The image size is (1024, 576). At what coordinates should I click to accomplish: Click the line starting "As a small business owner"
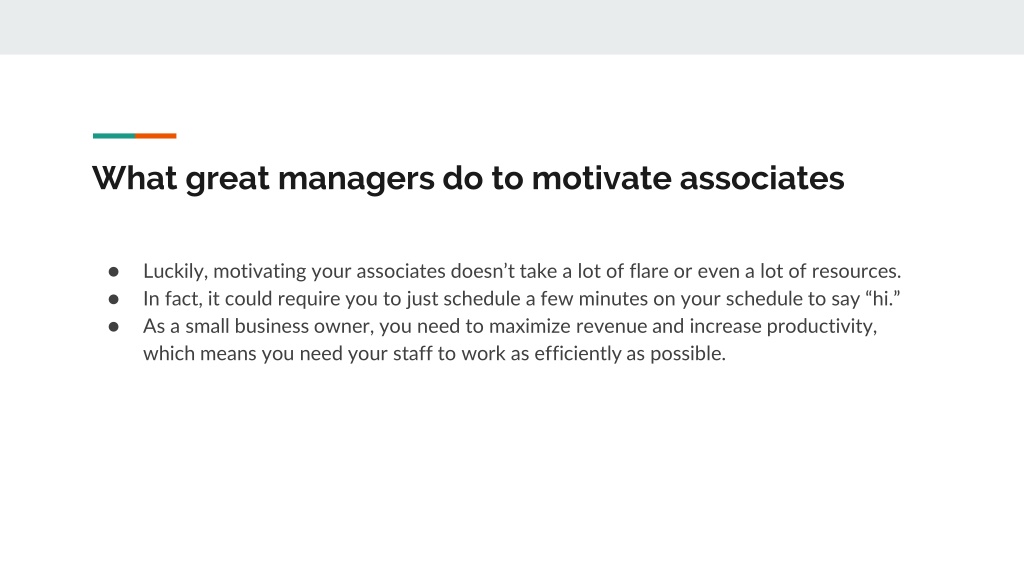(510, 327)
